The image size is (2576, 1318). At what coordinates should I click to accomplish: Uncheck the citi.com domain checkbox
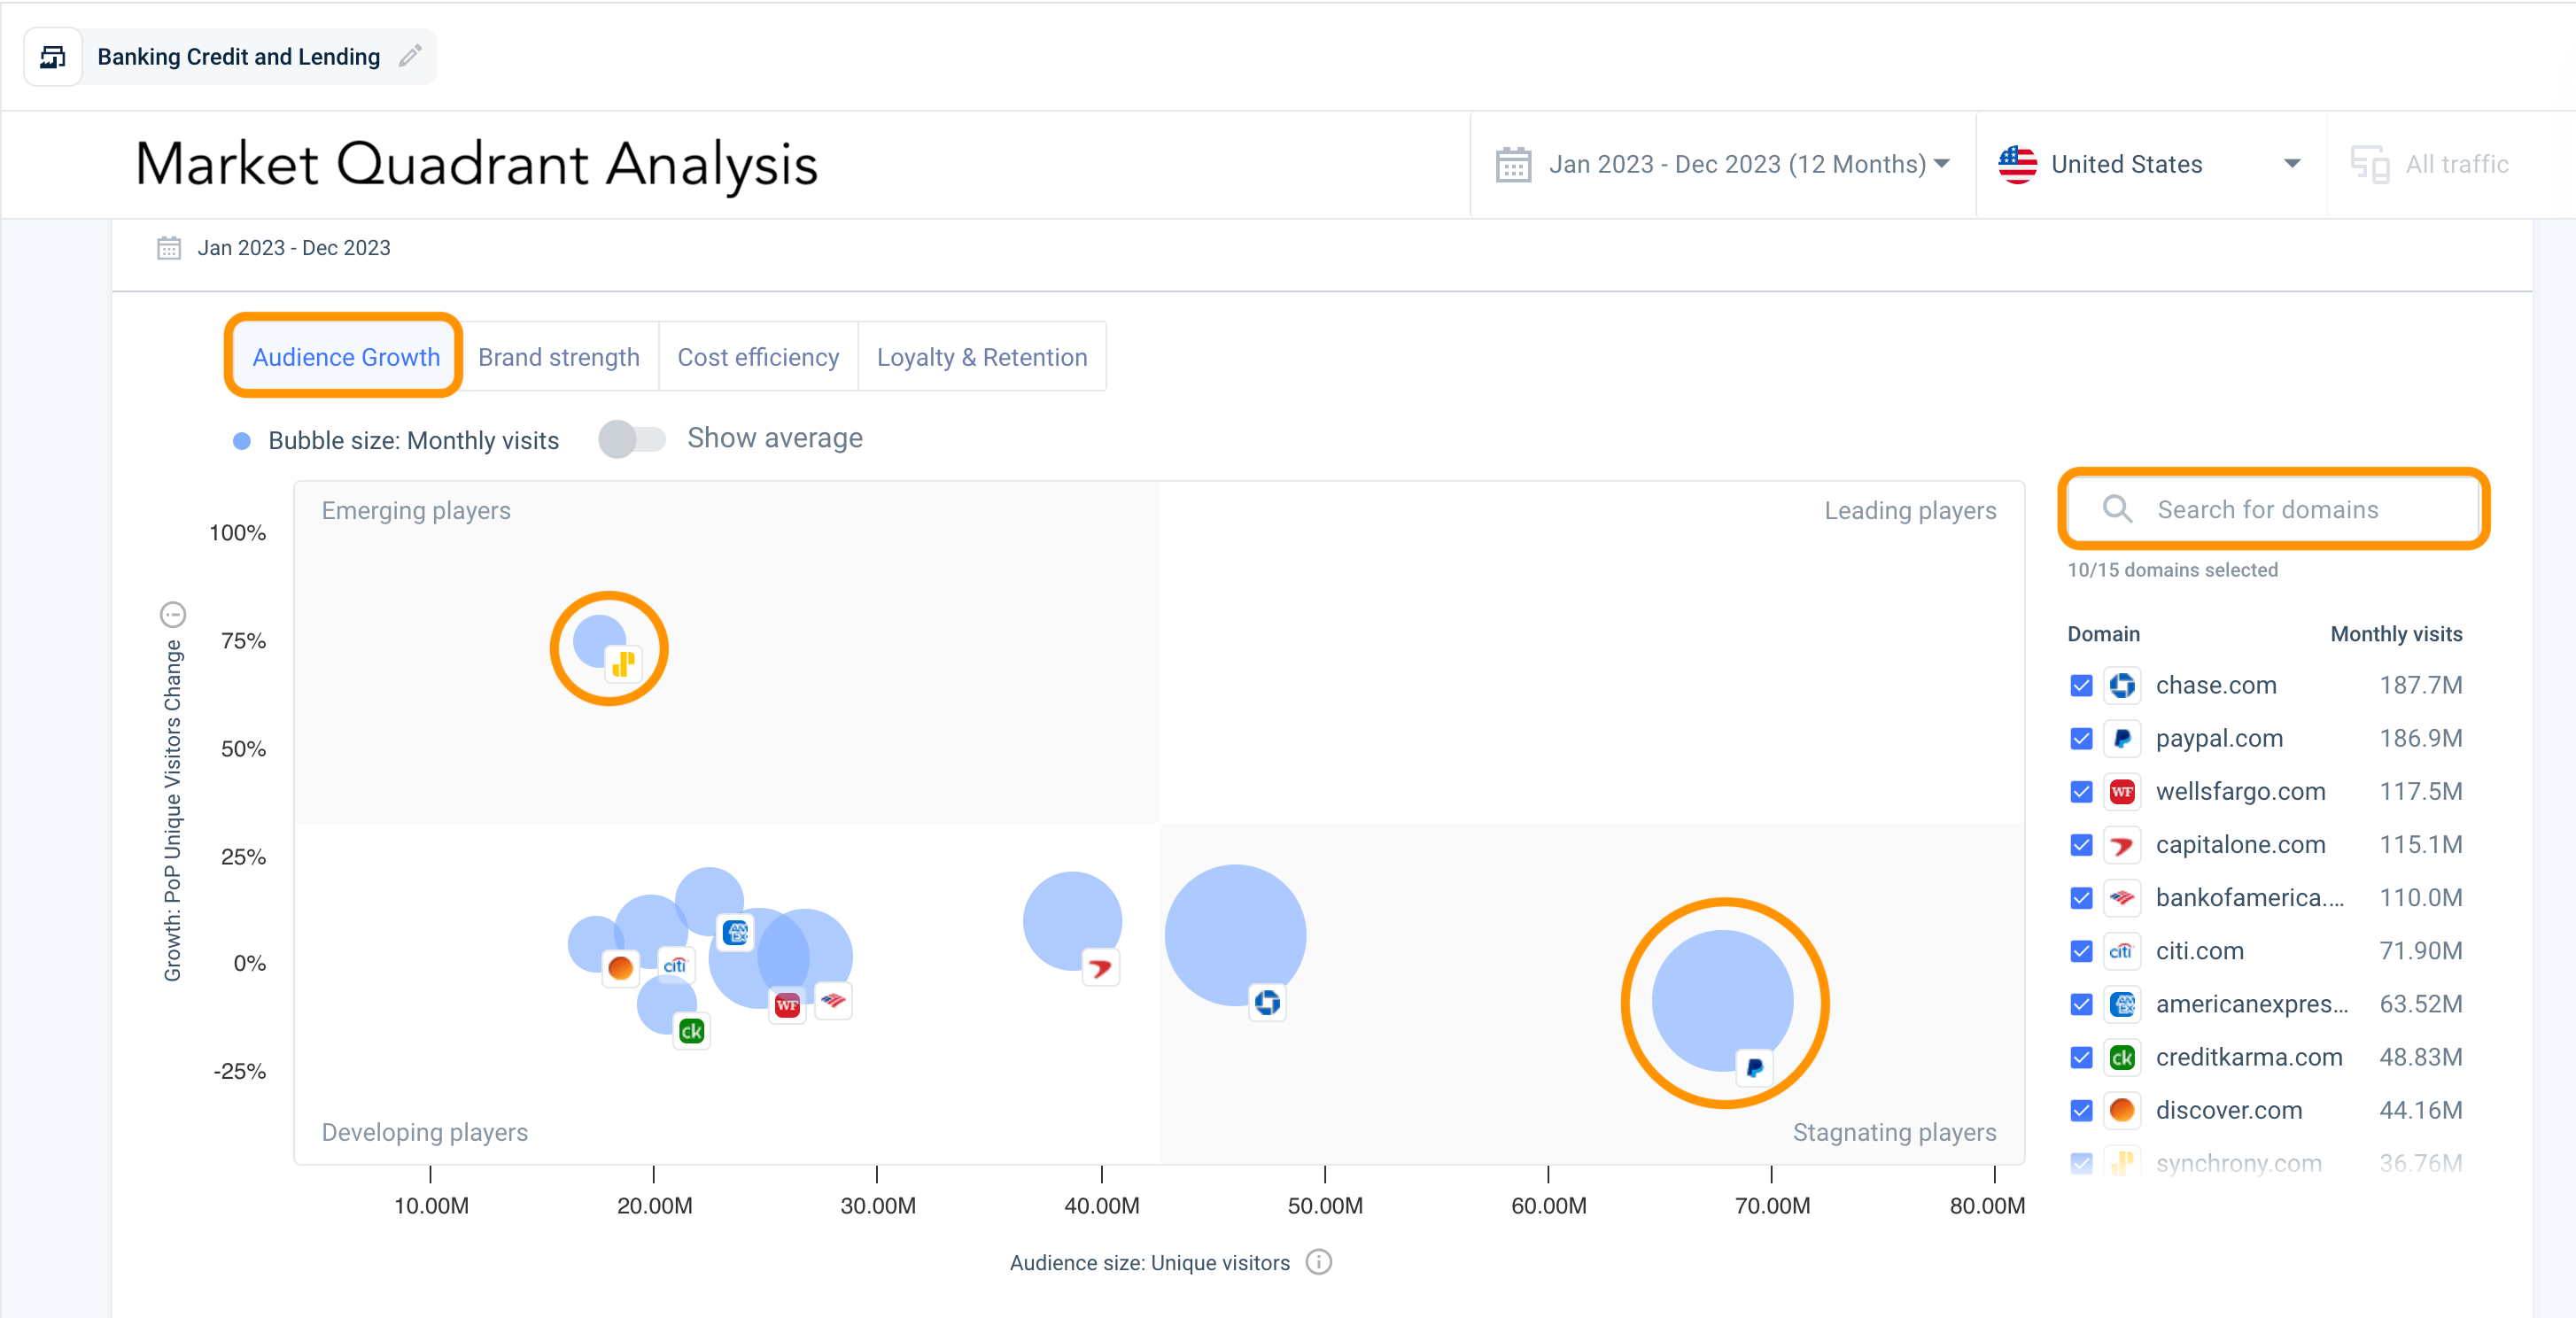tap(2081, 951)
